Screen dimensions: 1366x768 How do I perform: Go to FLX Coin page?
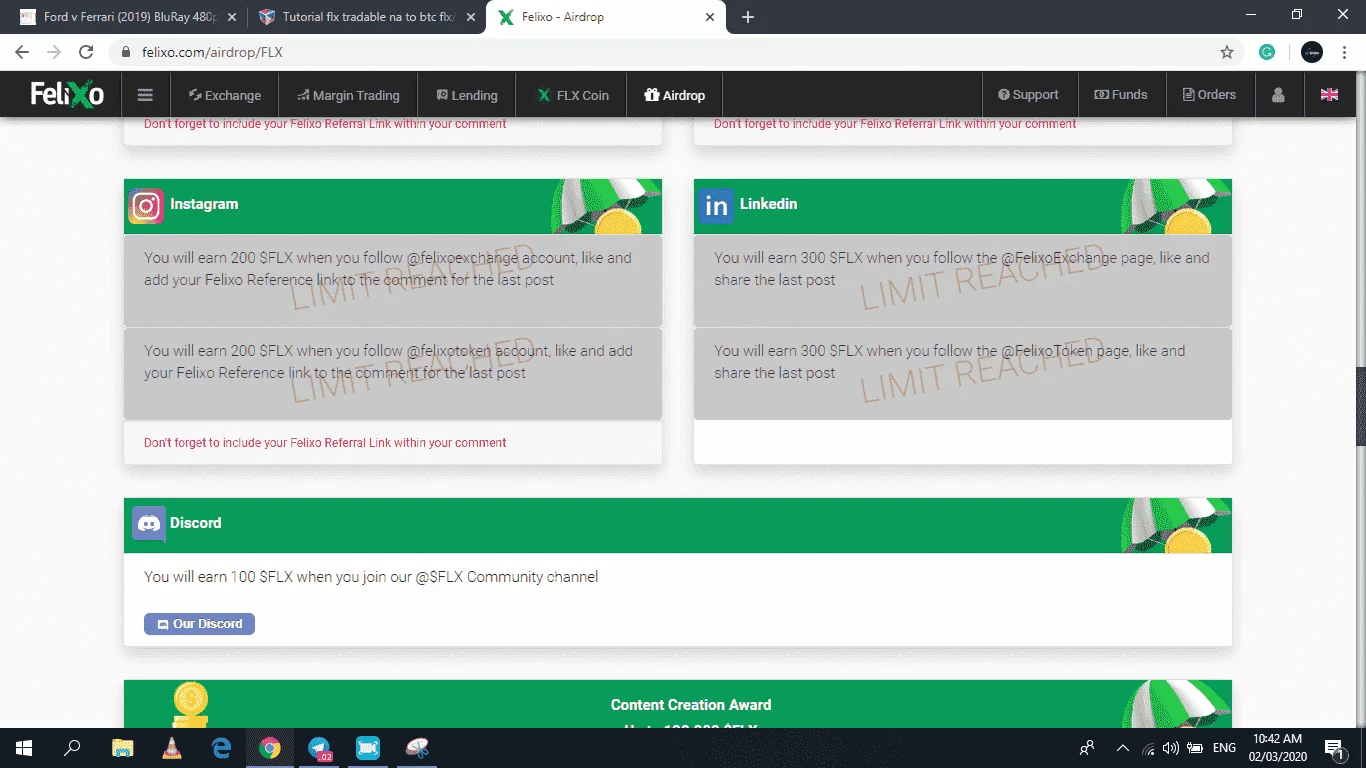tap(572, 95)
